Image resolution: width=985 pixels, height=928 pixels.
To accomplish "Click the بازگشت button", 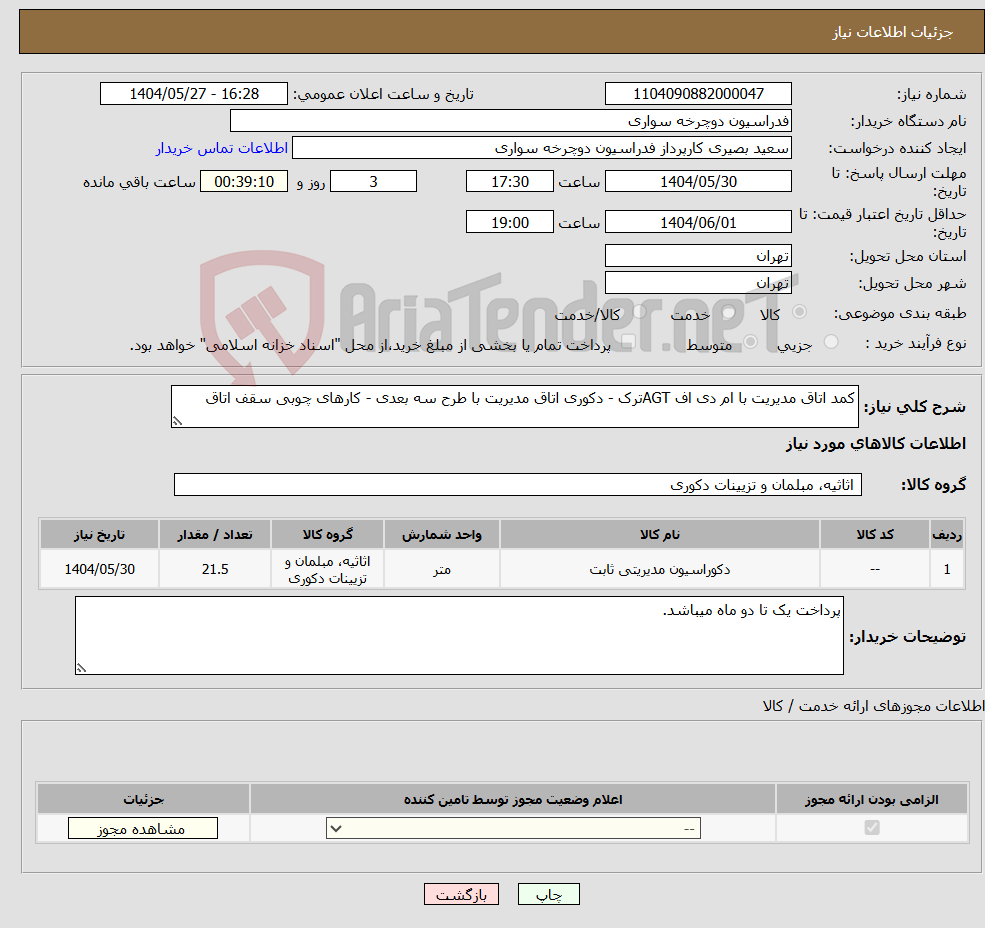I will pyautogui.click(x=461, y=894).
